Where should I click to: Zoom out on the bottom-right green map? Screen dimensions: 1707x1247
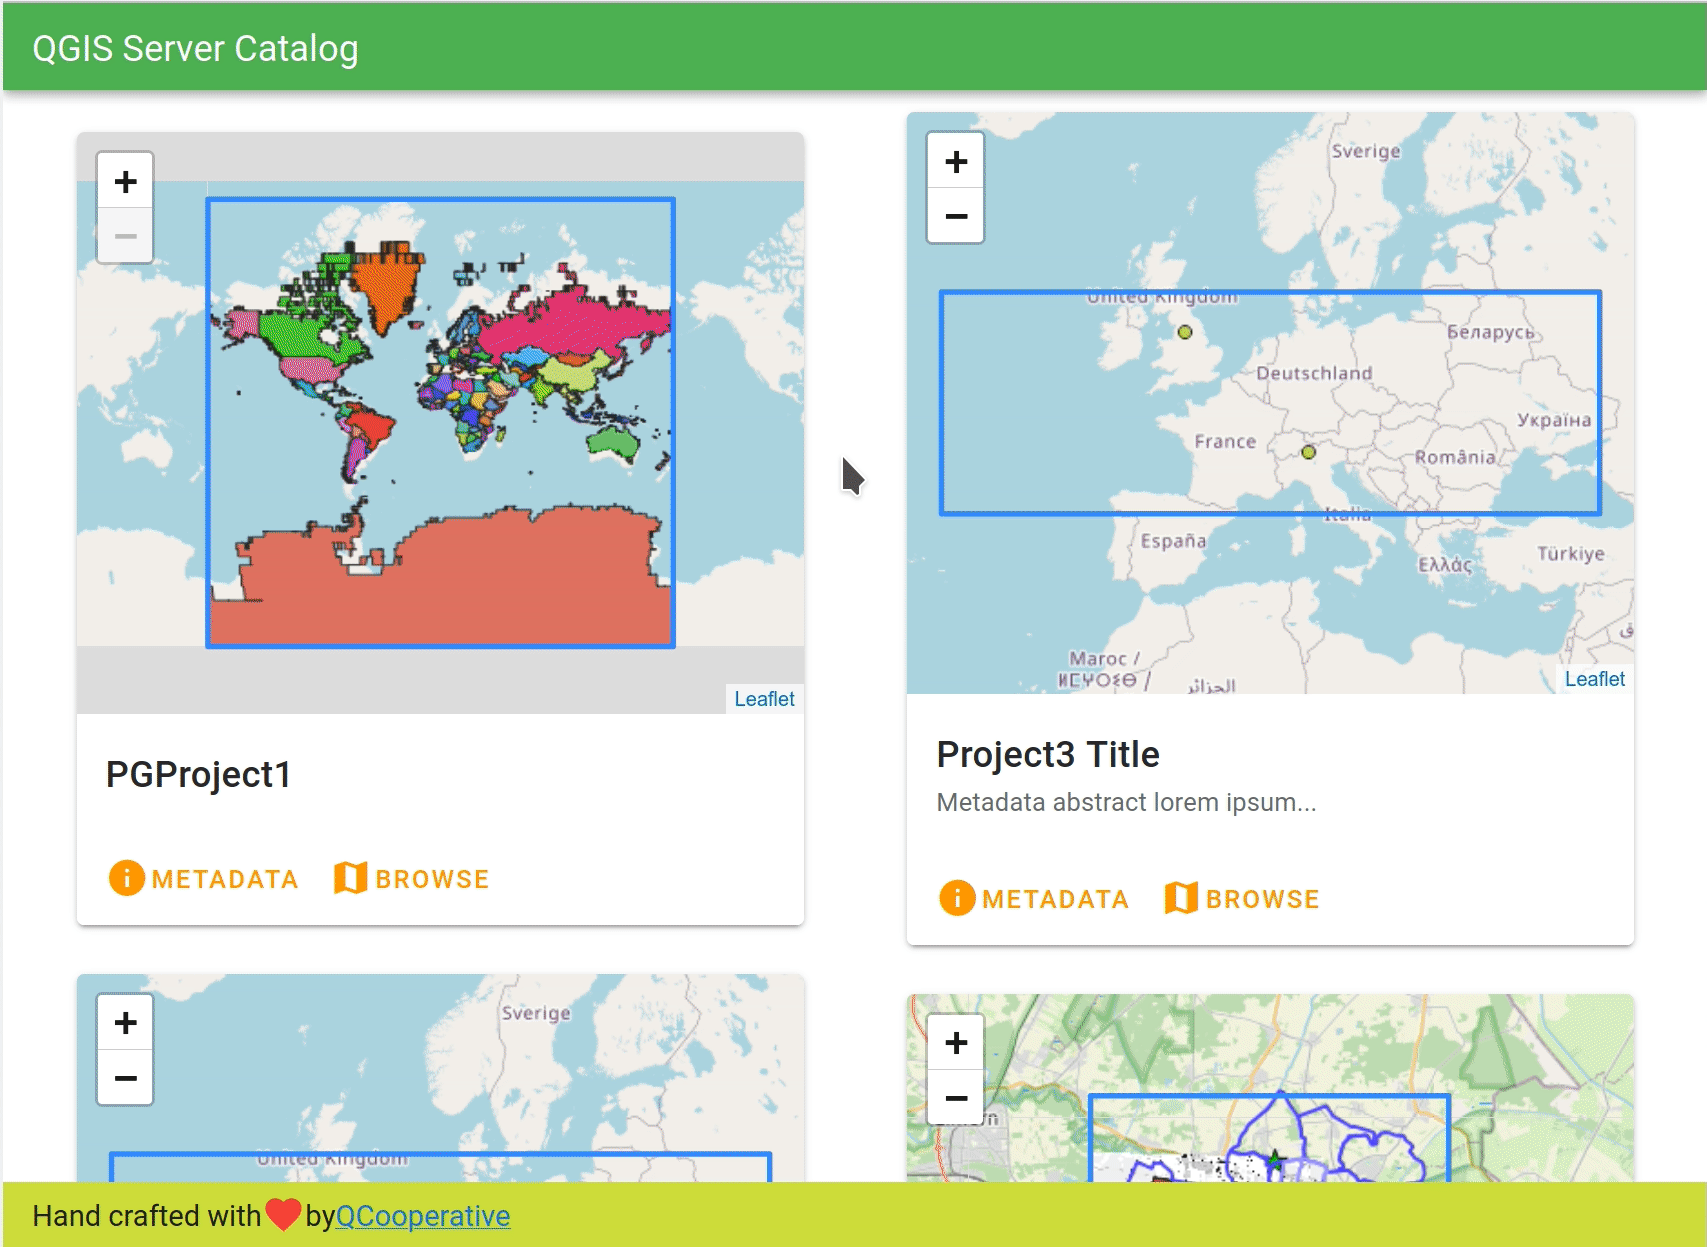[956, 1098]
